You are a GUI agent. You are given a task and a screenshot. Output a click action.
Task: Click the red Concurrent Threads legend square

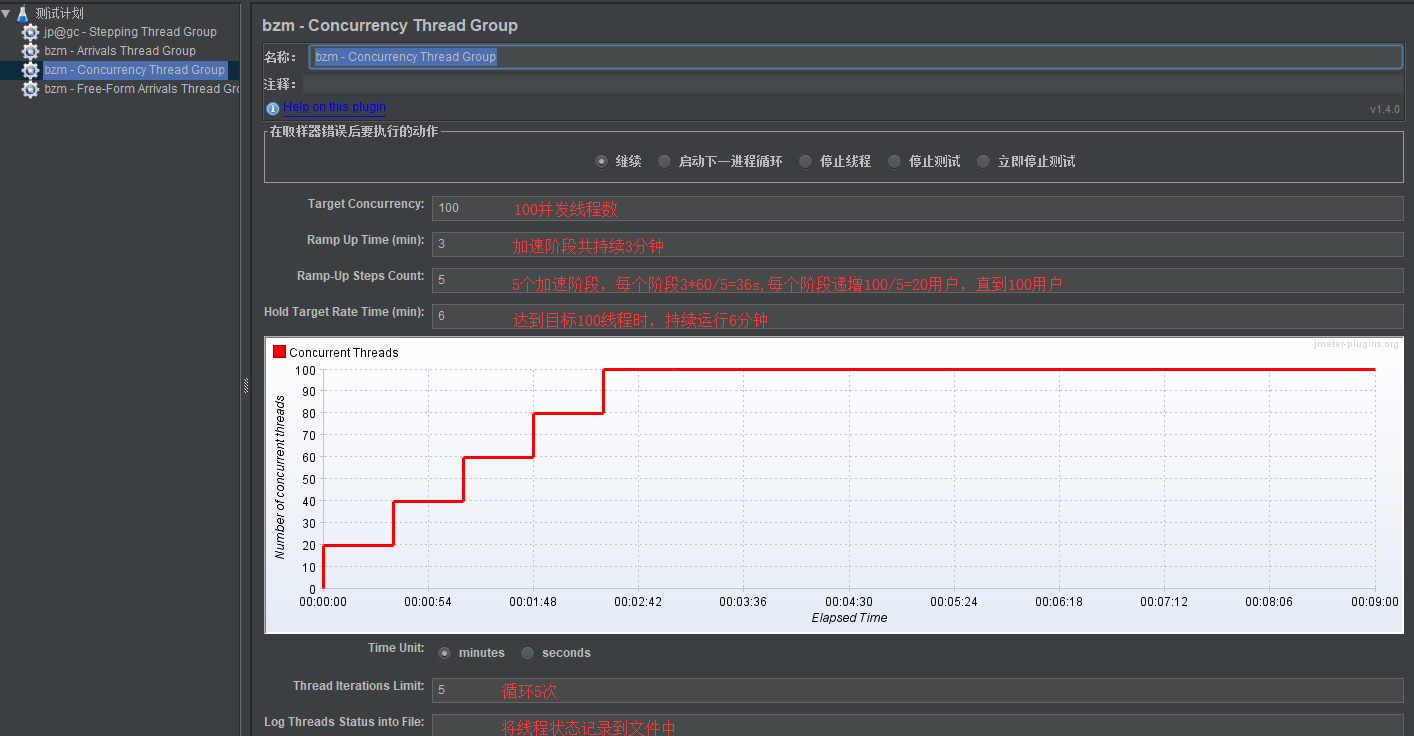pyautogui.click(x=279, y=352)
